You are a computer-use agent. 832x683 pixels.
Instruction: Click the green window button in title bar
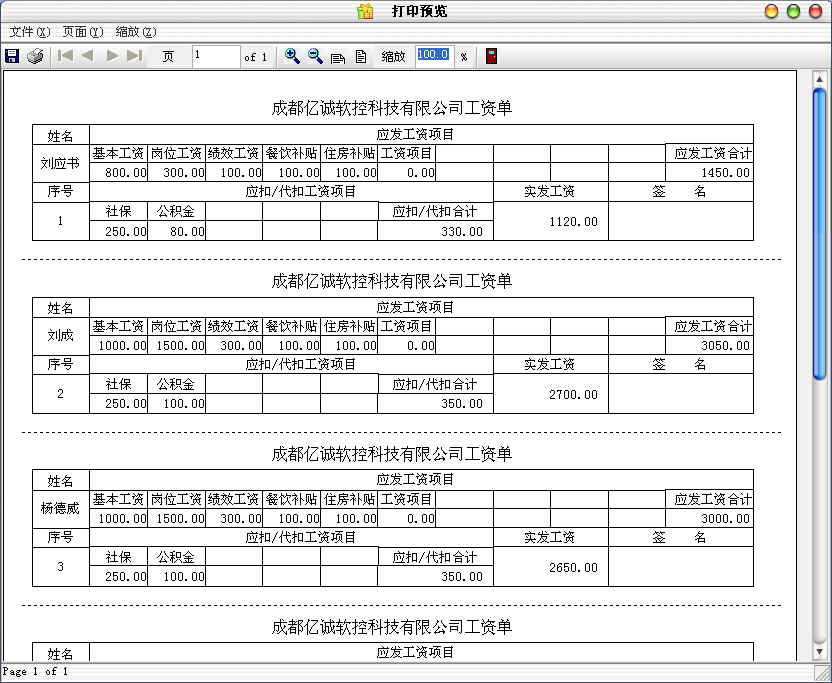point(793,11)
